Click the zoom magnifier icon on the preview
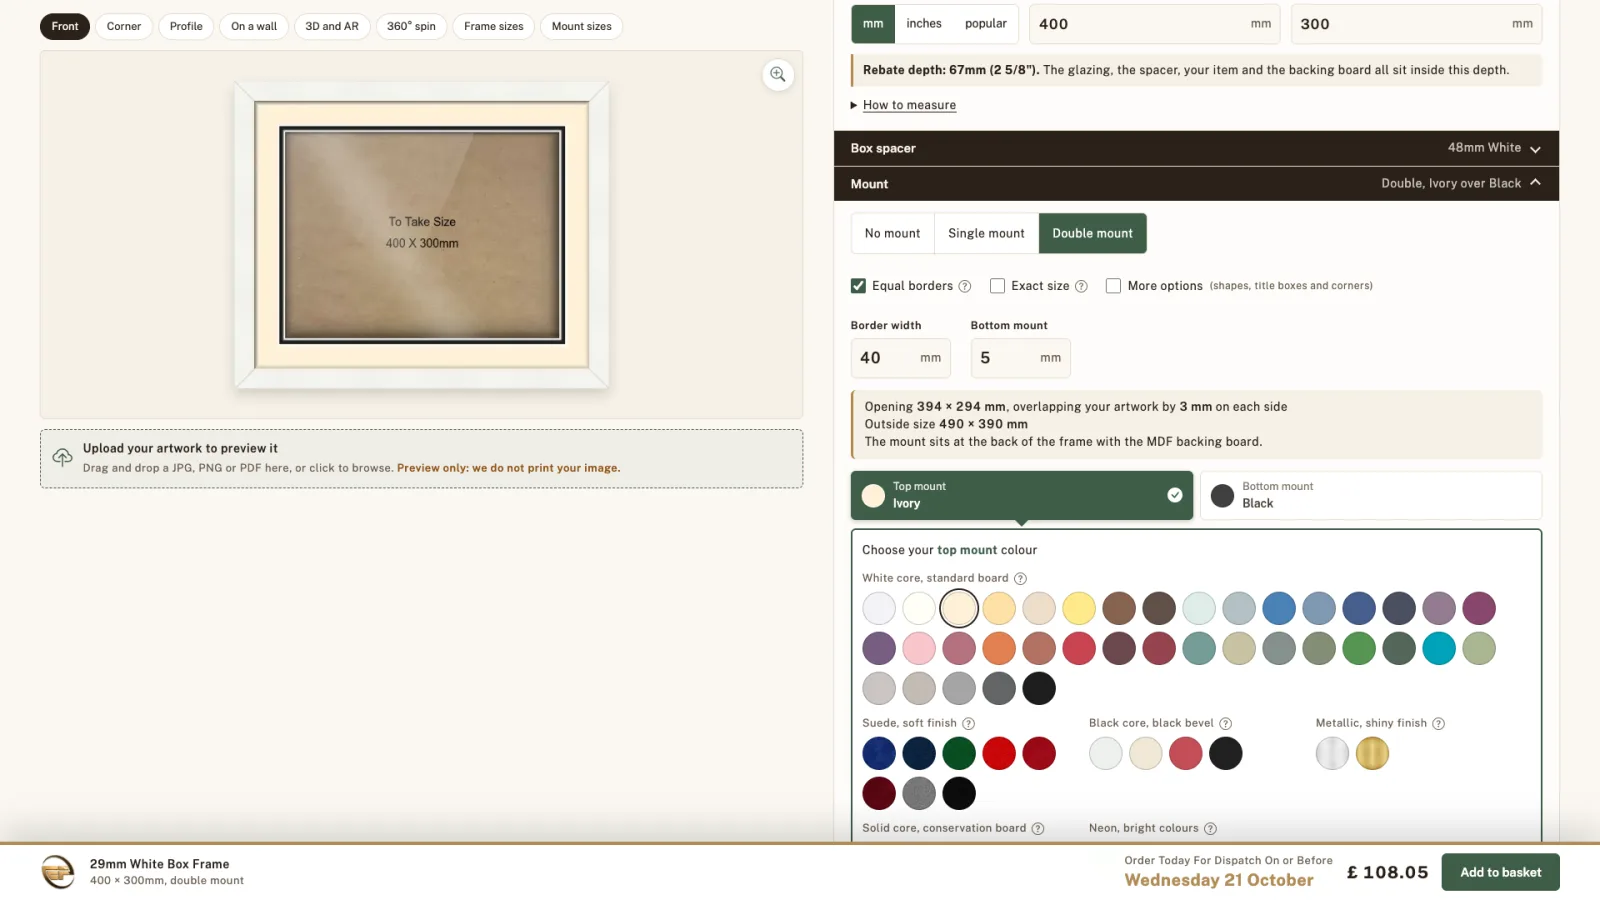Screen dimensions: 1600x900 coord(778,75)
